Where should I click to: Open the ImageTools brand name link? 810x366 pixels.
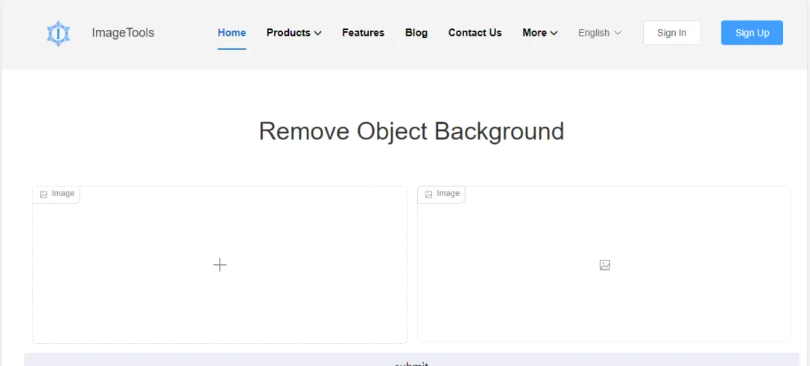[x=123, y=33]
